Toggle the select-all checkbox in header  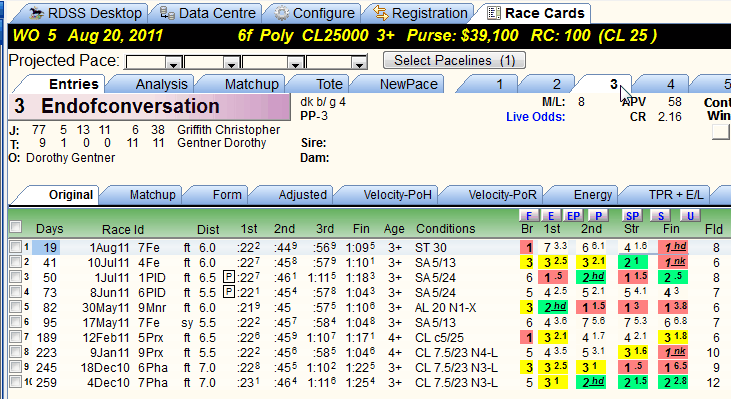[16, 227]
